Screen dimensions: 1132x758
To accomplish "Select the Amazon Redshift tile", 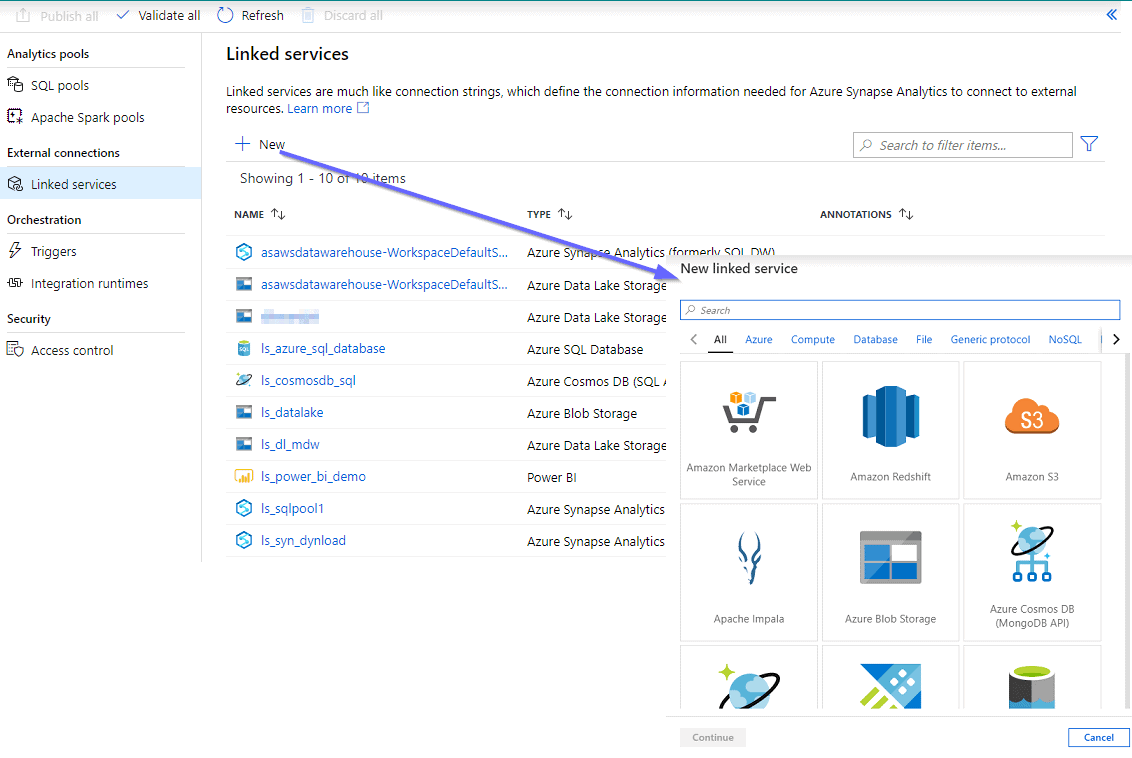I will coord(890,430).
